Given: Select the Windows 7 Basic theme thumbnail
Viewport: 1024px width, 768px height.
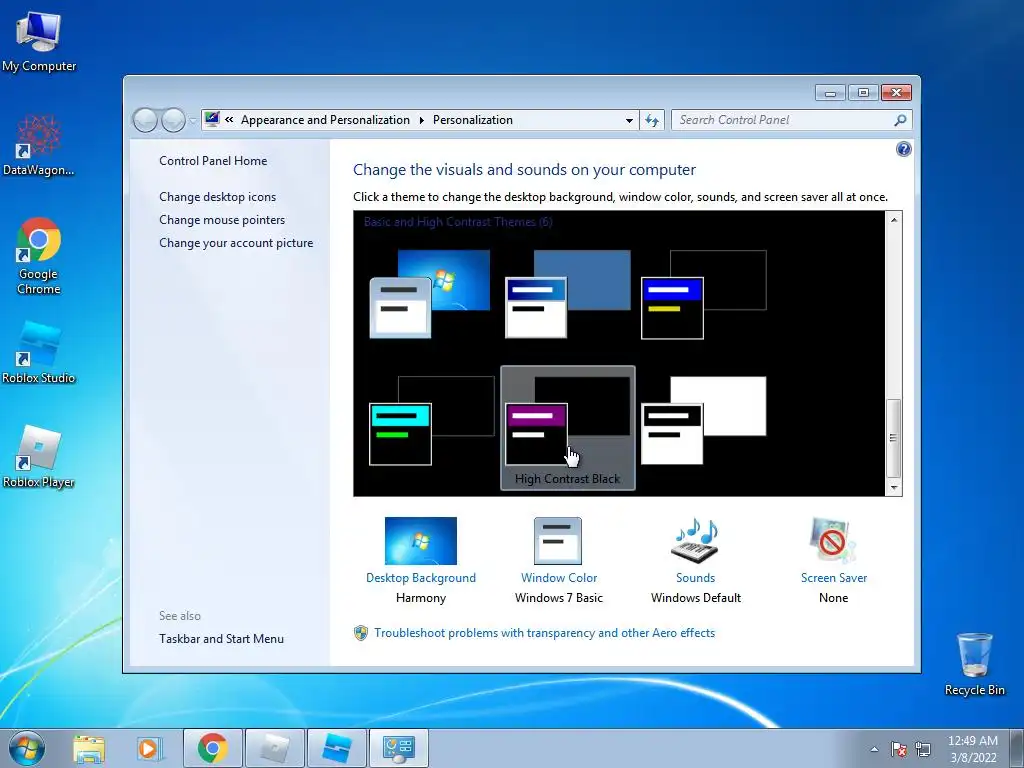Looking at the screenshot, I should (430, 294).
